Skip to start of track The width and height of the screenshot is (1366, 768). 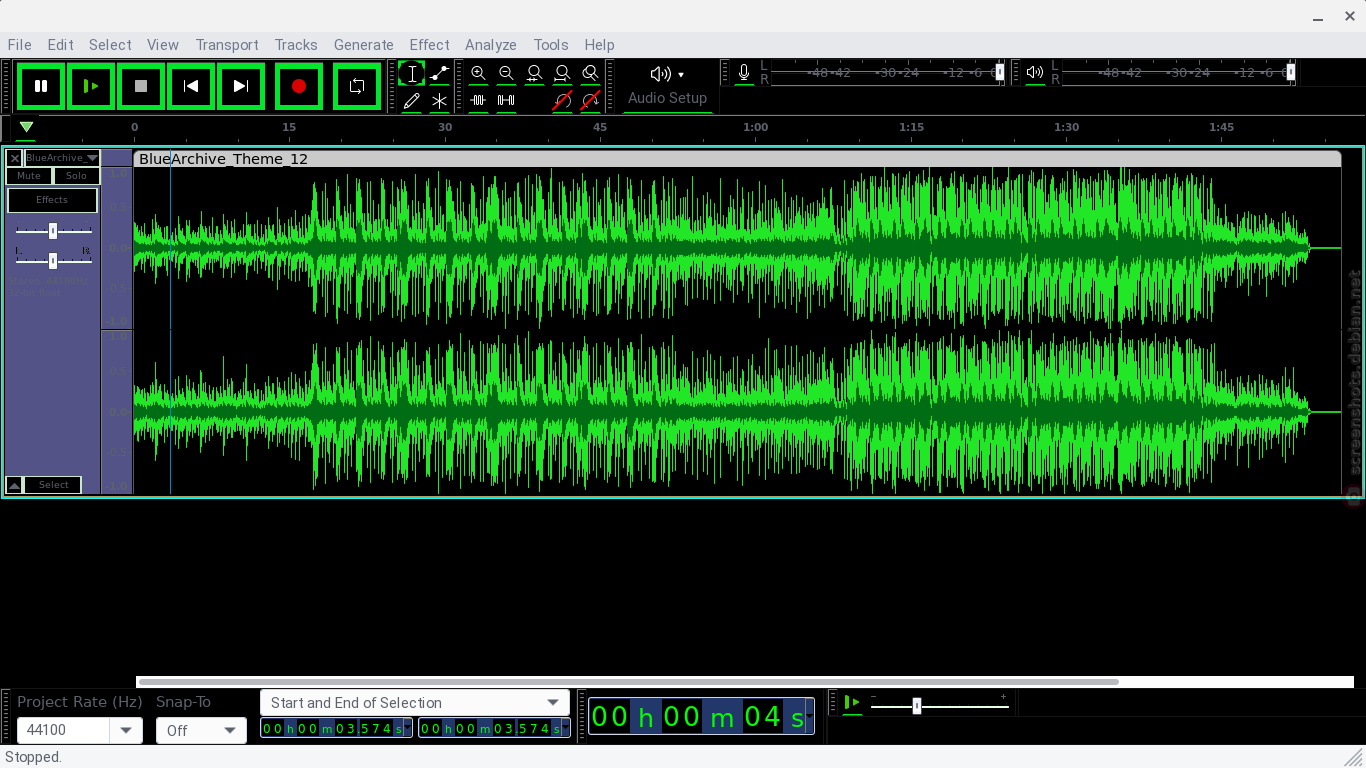coord(191,87)
